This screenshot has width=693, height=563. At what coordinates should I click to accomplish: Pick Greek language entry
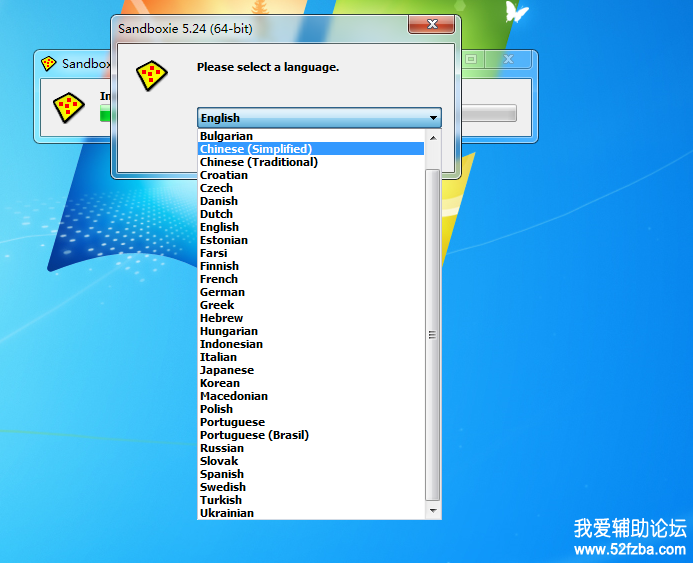pyautogui.click(x=311, y=305)
